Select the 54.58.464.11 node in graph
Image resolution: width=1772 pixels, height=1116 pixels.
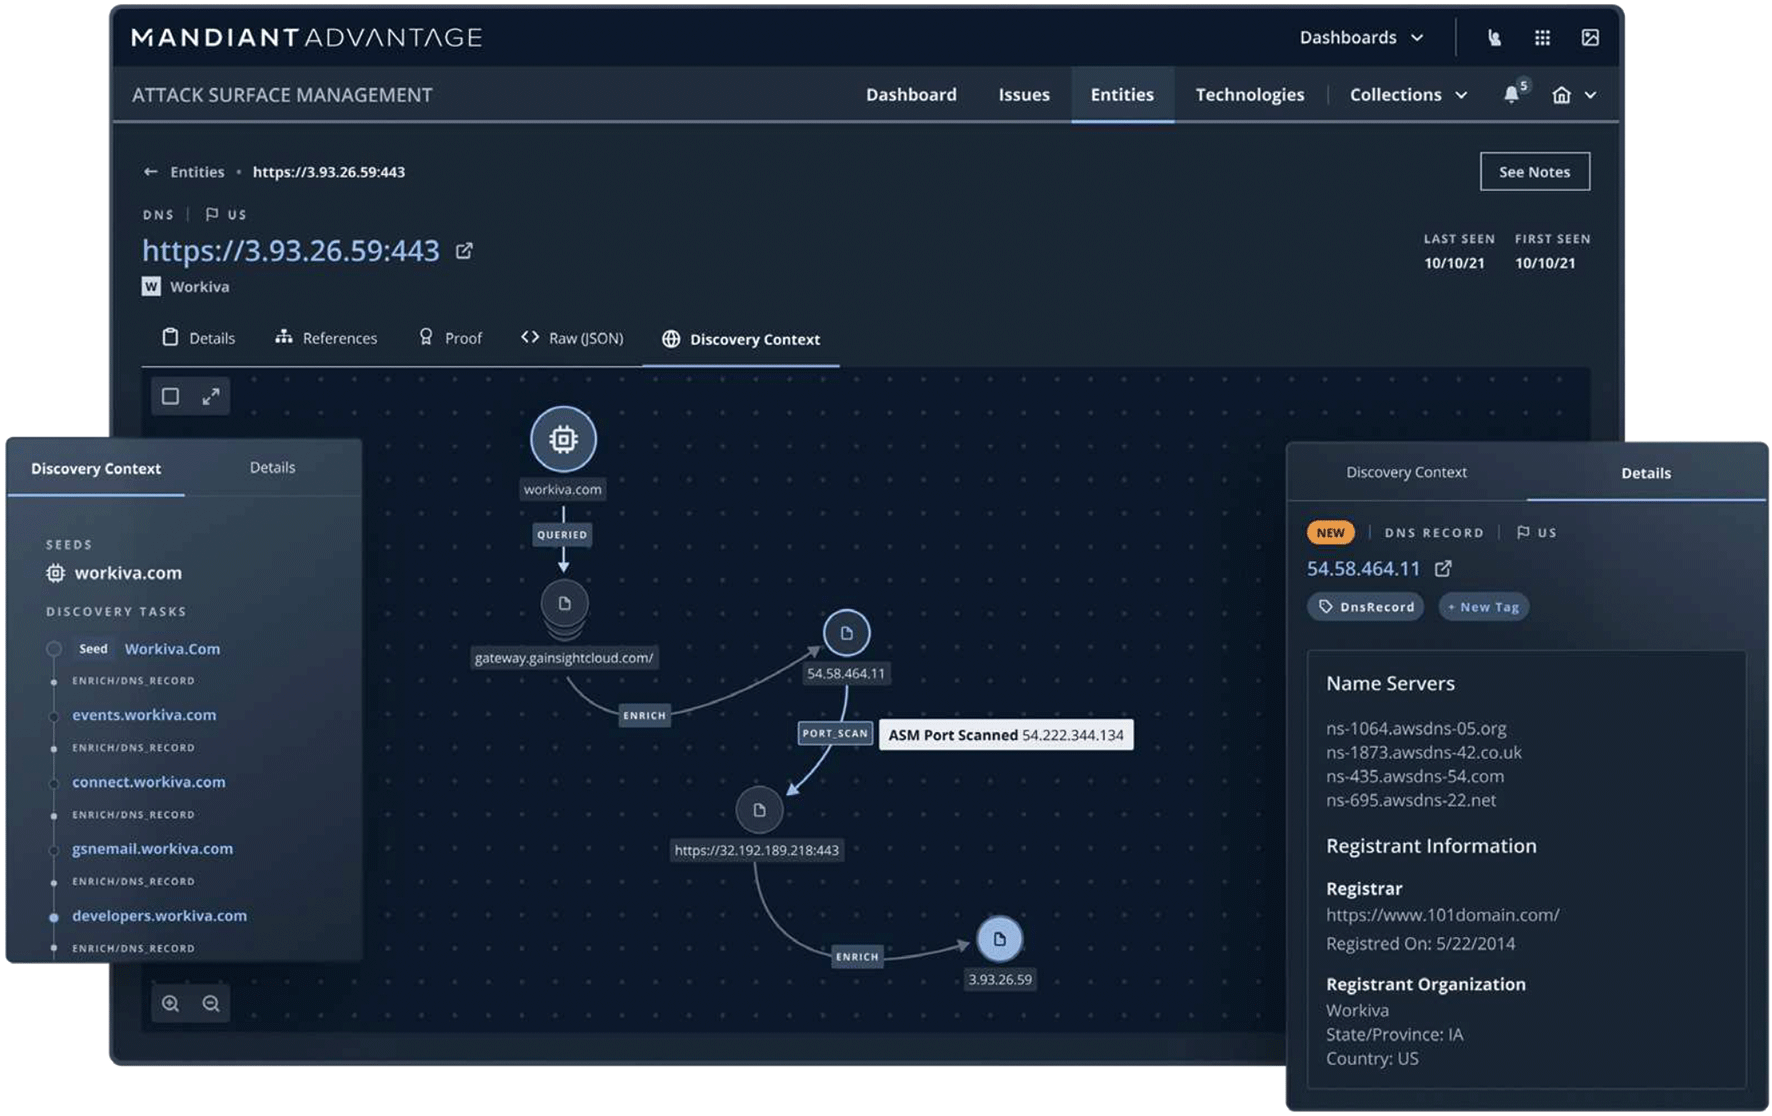pos(846,633)
